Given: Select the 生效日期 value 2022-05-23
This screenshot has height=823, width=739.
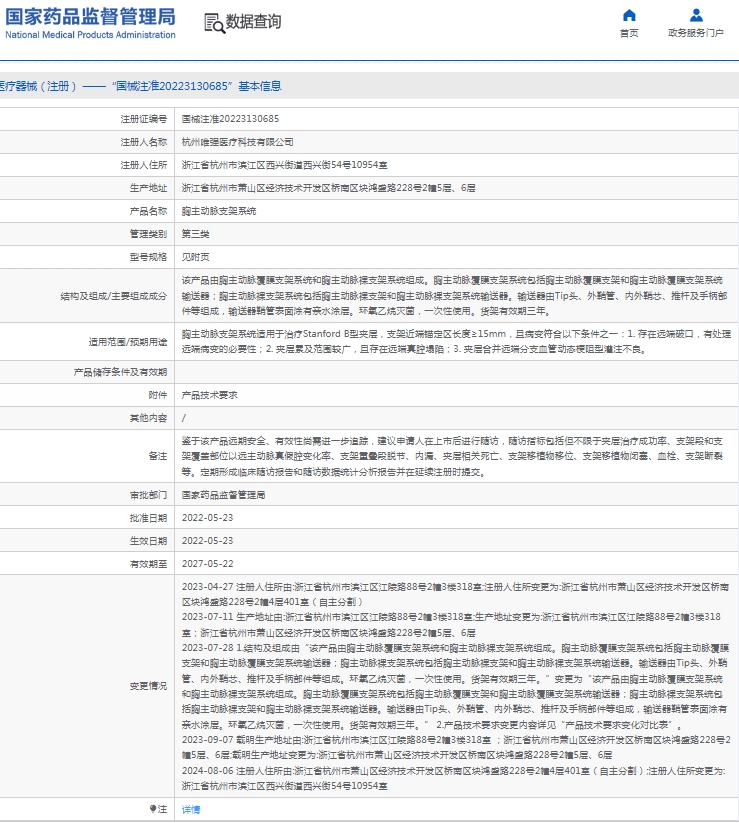Looking at the screenshot, I should click(x=207, y=541).
